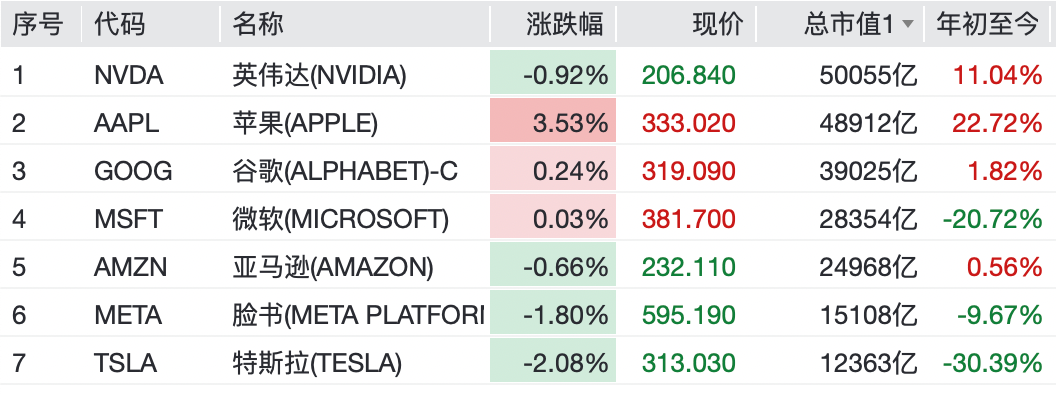Sort by 年初至今 column header
1056x394 pixels.
coord(987,24)
